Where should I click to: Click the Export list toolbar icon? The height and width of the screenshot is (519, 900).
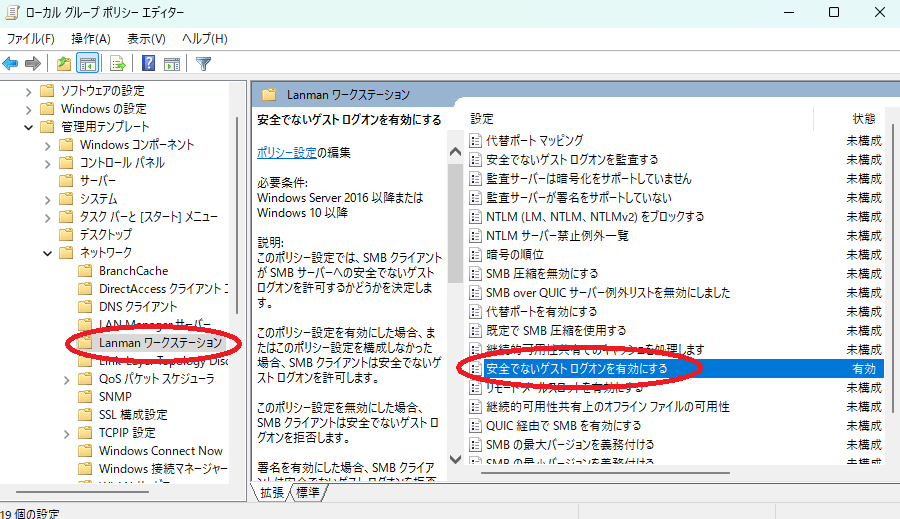tap(117, 64)
